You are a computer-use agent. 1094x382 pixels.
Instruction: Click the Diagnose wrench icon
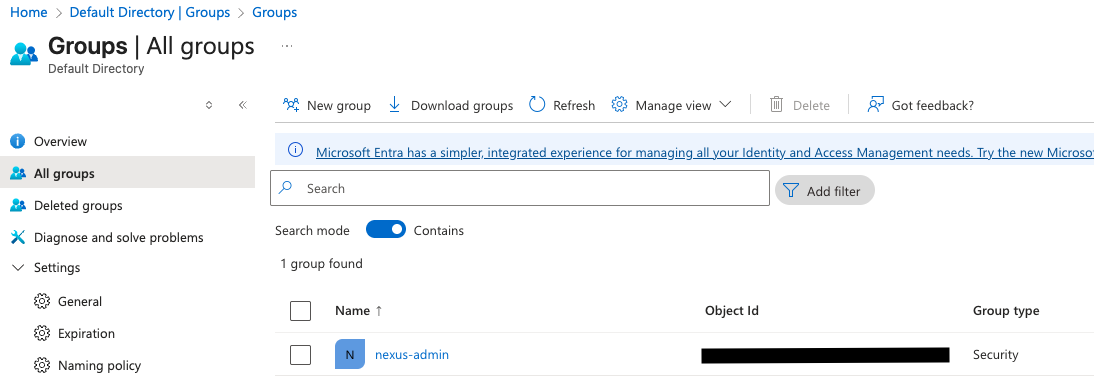(x=18, y=238)
